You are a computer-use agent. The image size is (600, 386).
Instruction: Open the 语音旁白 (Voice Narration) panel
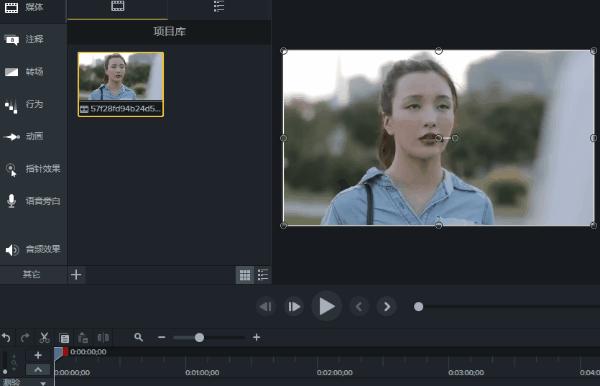point(33,201)
